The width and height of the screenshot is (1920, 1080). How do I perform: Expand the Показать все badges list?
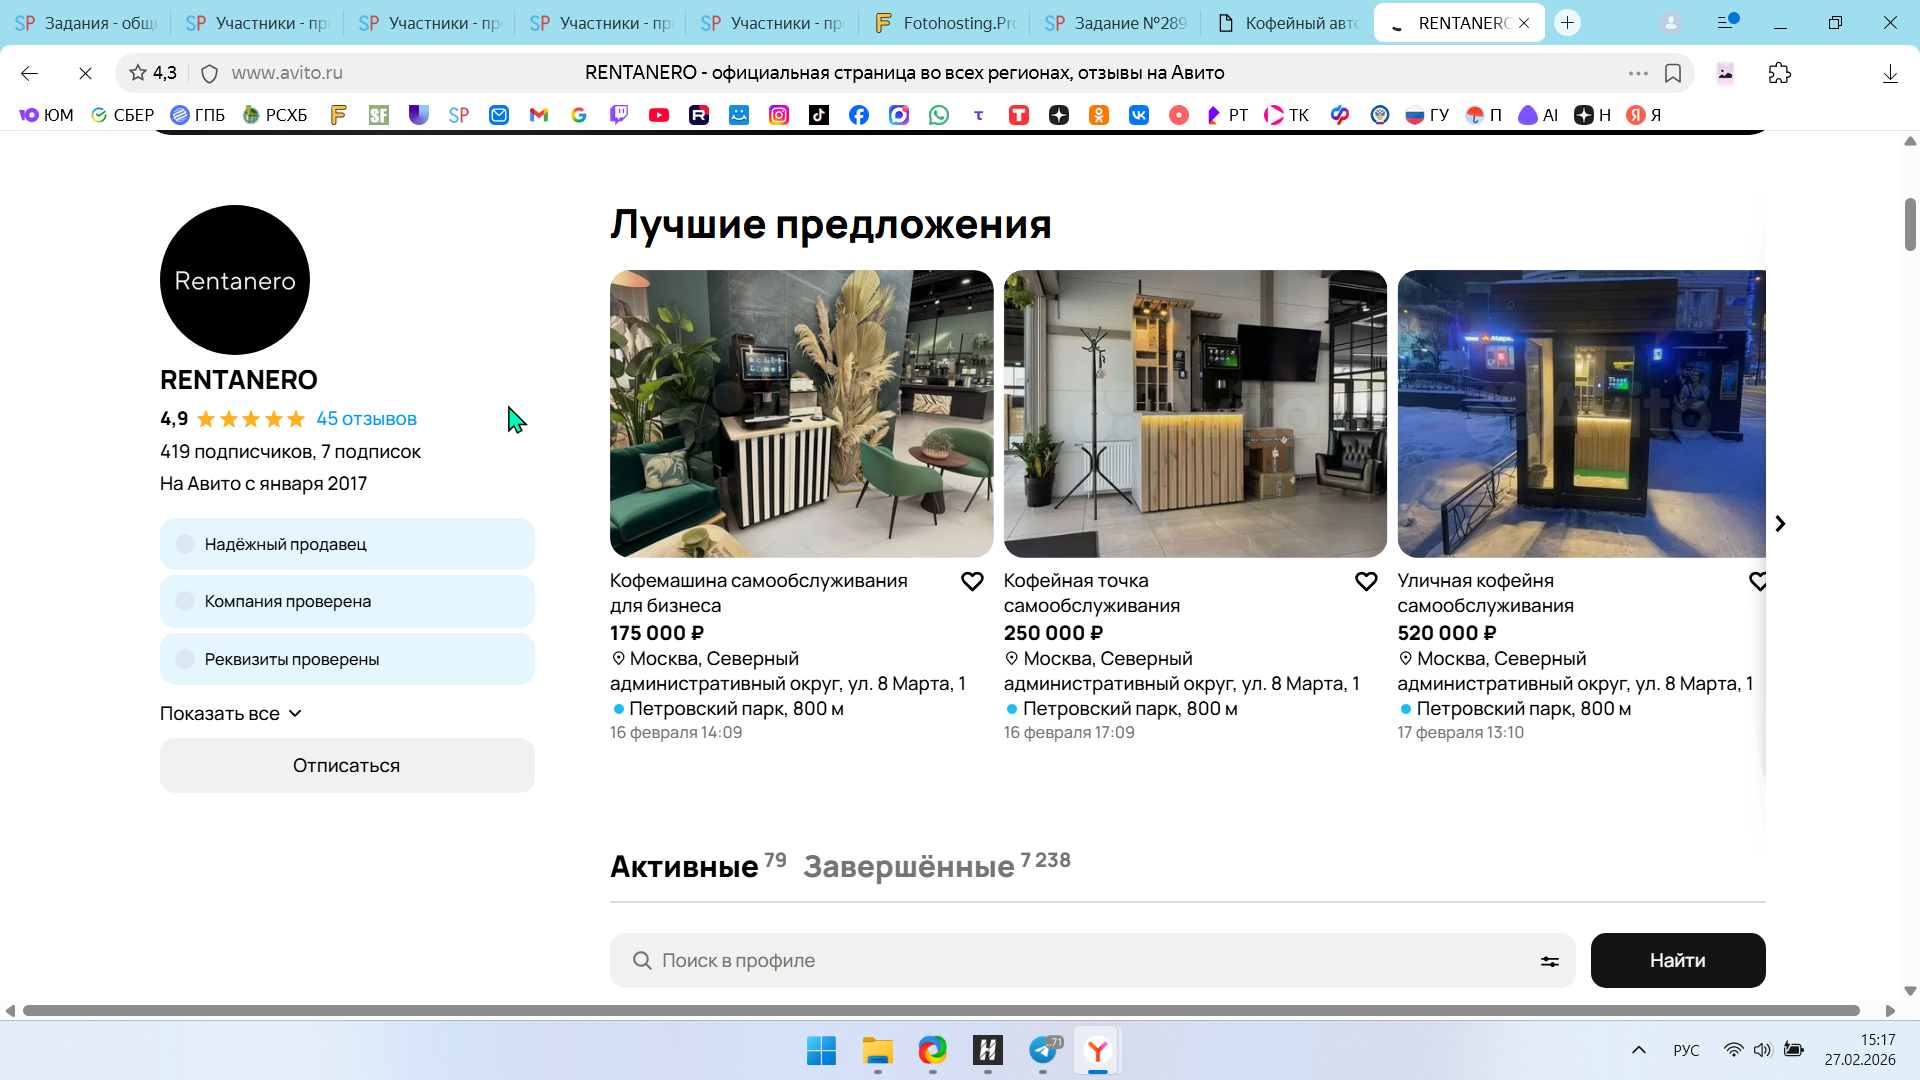(x=231, y=714)
